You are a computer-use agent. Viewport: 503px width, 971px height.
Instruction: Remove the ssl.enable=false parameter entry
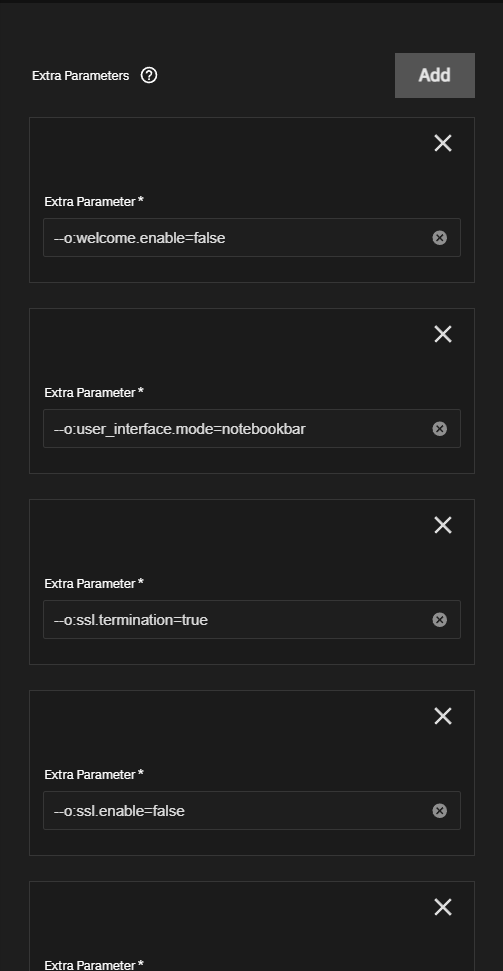coord(443,716)
